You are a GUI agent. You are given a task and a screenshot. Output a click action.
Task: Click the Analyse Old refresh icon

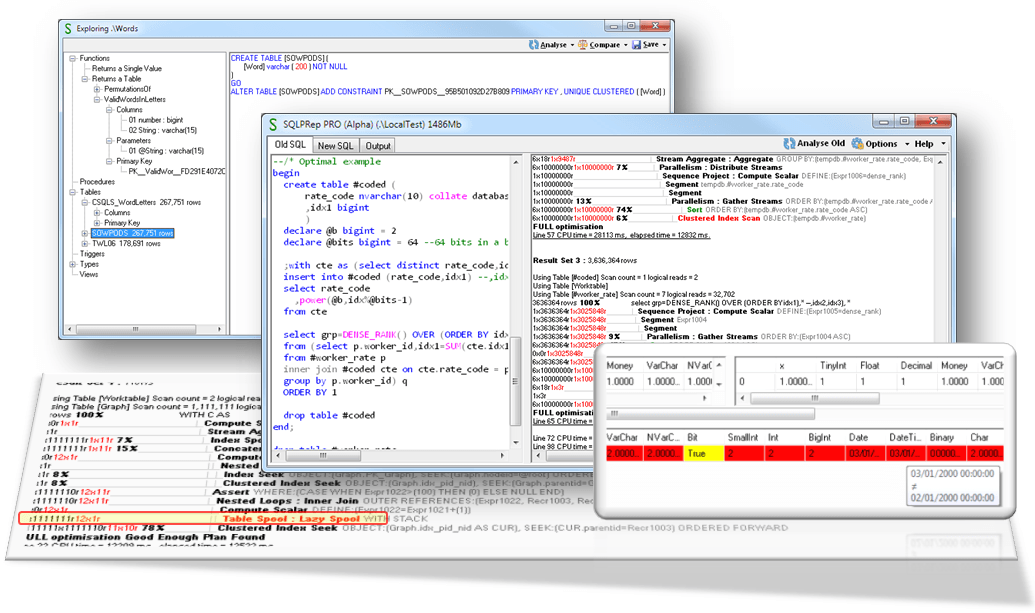pos(789,143)
